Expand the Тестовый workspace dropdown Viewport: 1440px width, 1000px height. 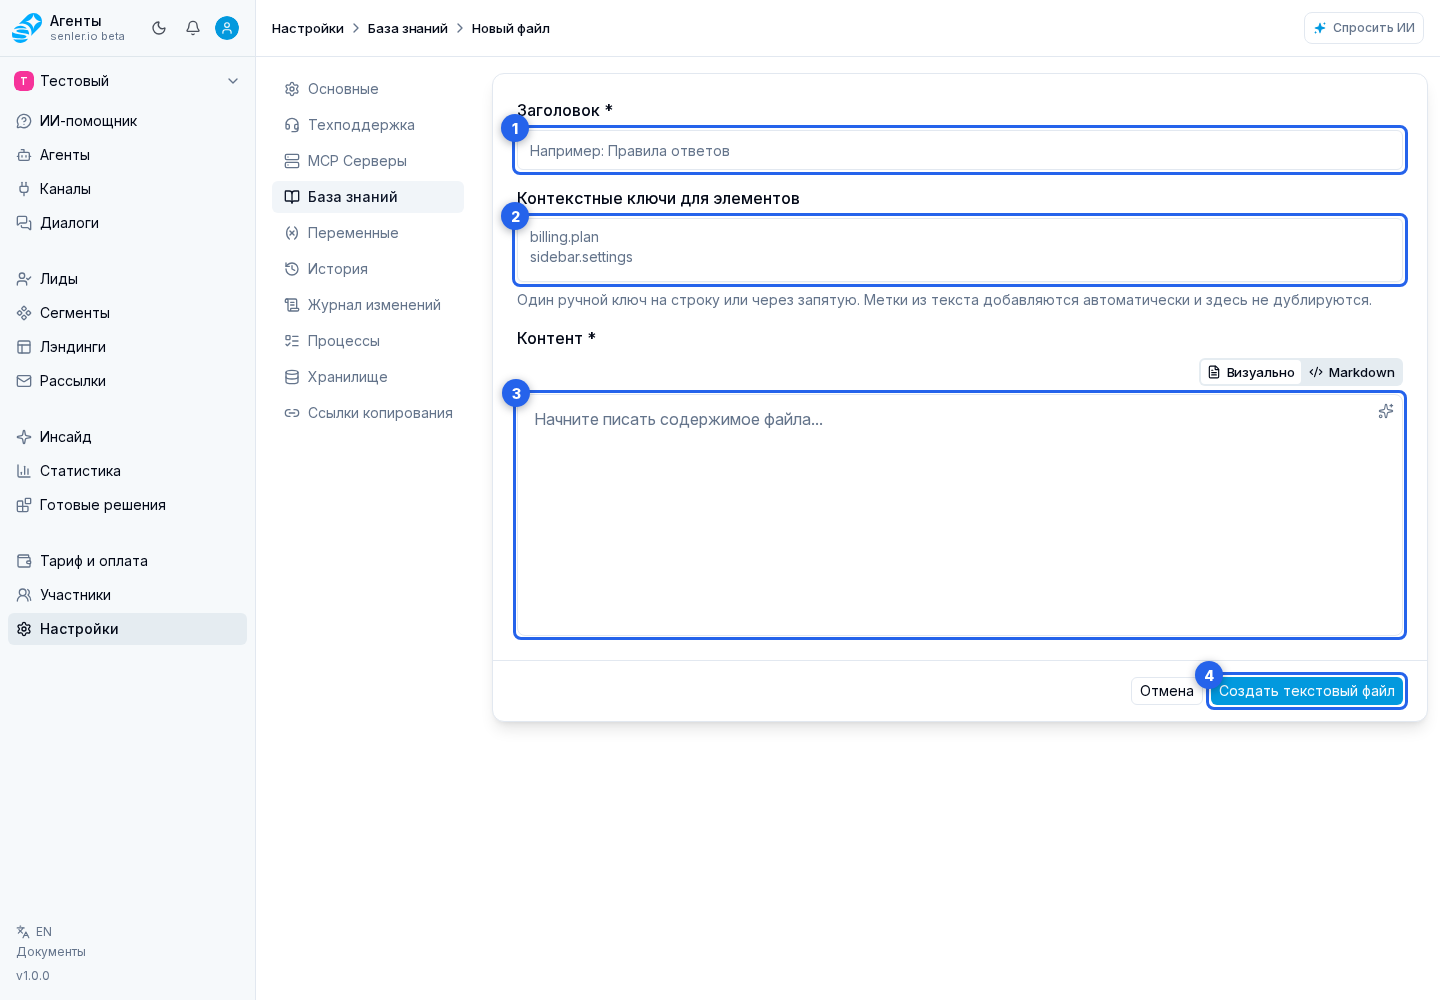pos(127,81)
